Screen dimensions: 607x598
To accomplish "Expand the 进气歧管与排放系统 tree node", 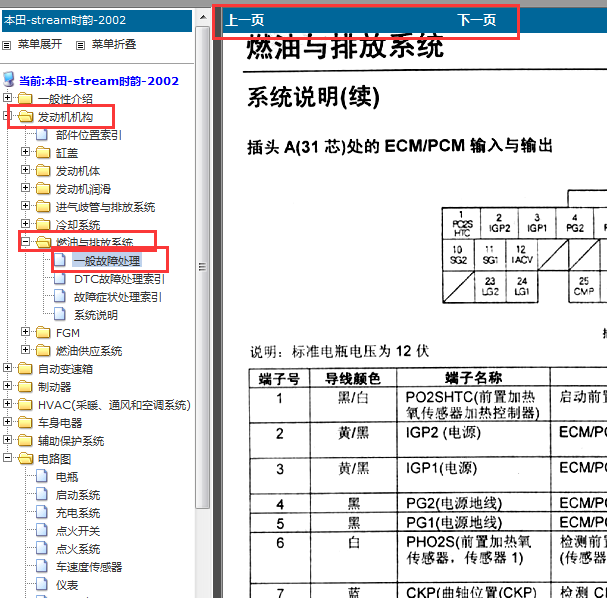I will click(x=26, y=205).
